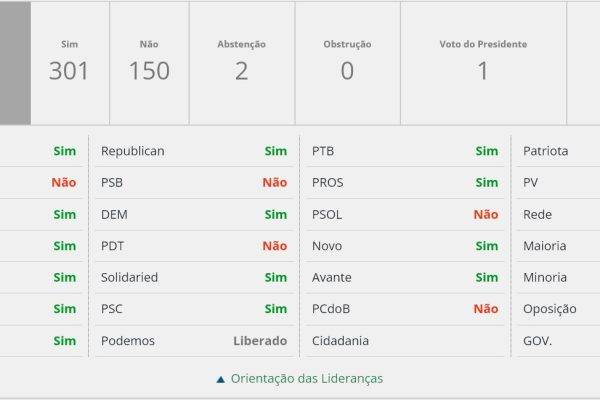This screenshot has height=400, width=600.
Task: Click Liberado orientation for Podemos
Action: click(x=260, y=341)
